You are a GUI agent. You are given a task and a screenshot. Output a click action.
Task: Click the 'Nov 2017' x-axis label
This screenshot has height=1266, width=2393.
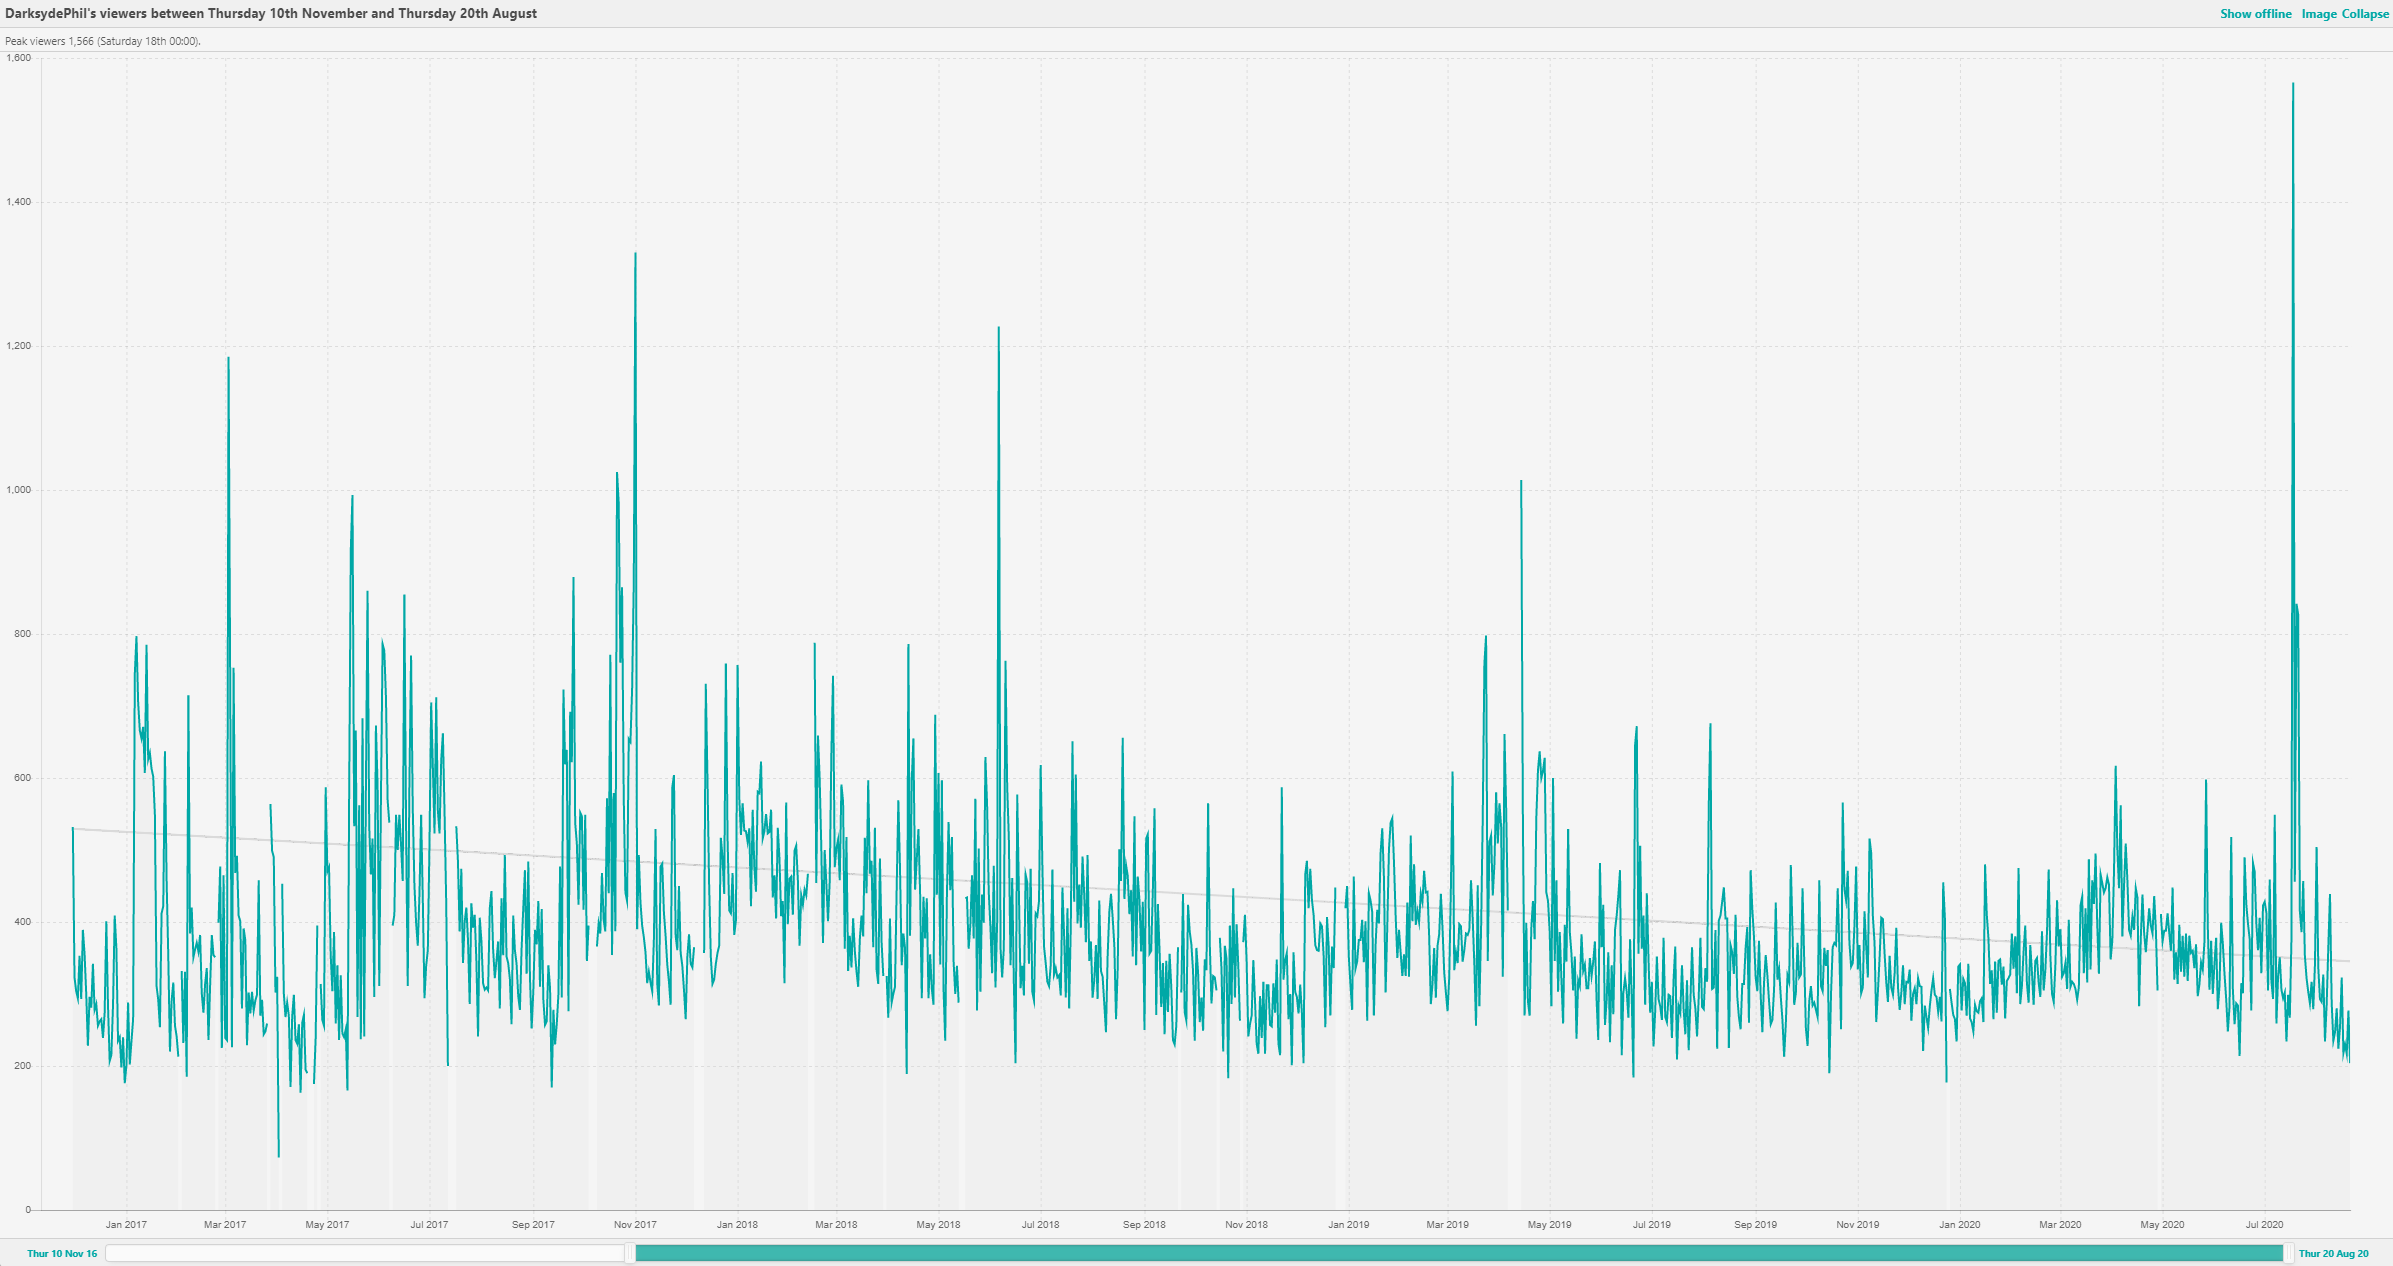(x=635, y=1225)
